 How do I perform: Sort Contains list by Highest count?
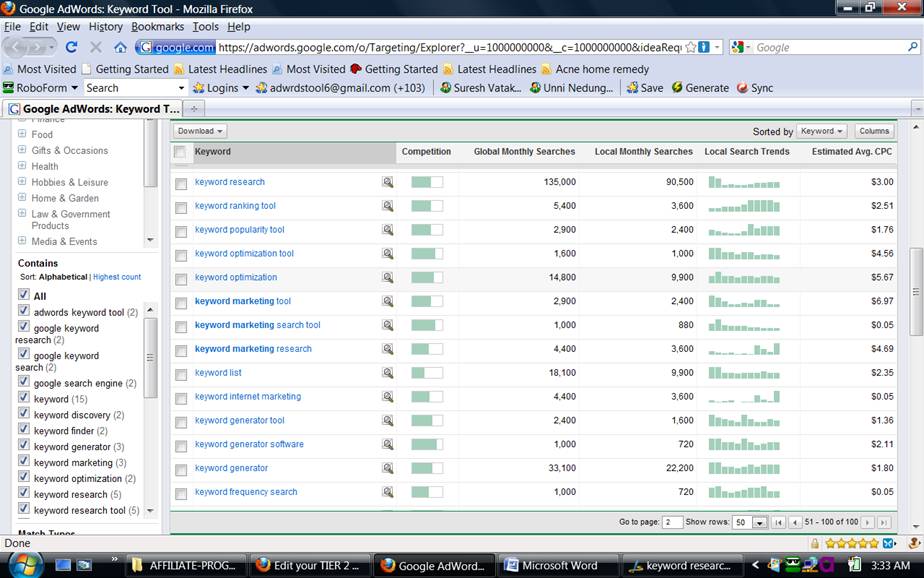coord(117,277)
